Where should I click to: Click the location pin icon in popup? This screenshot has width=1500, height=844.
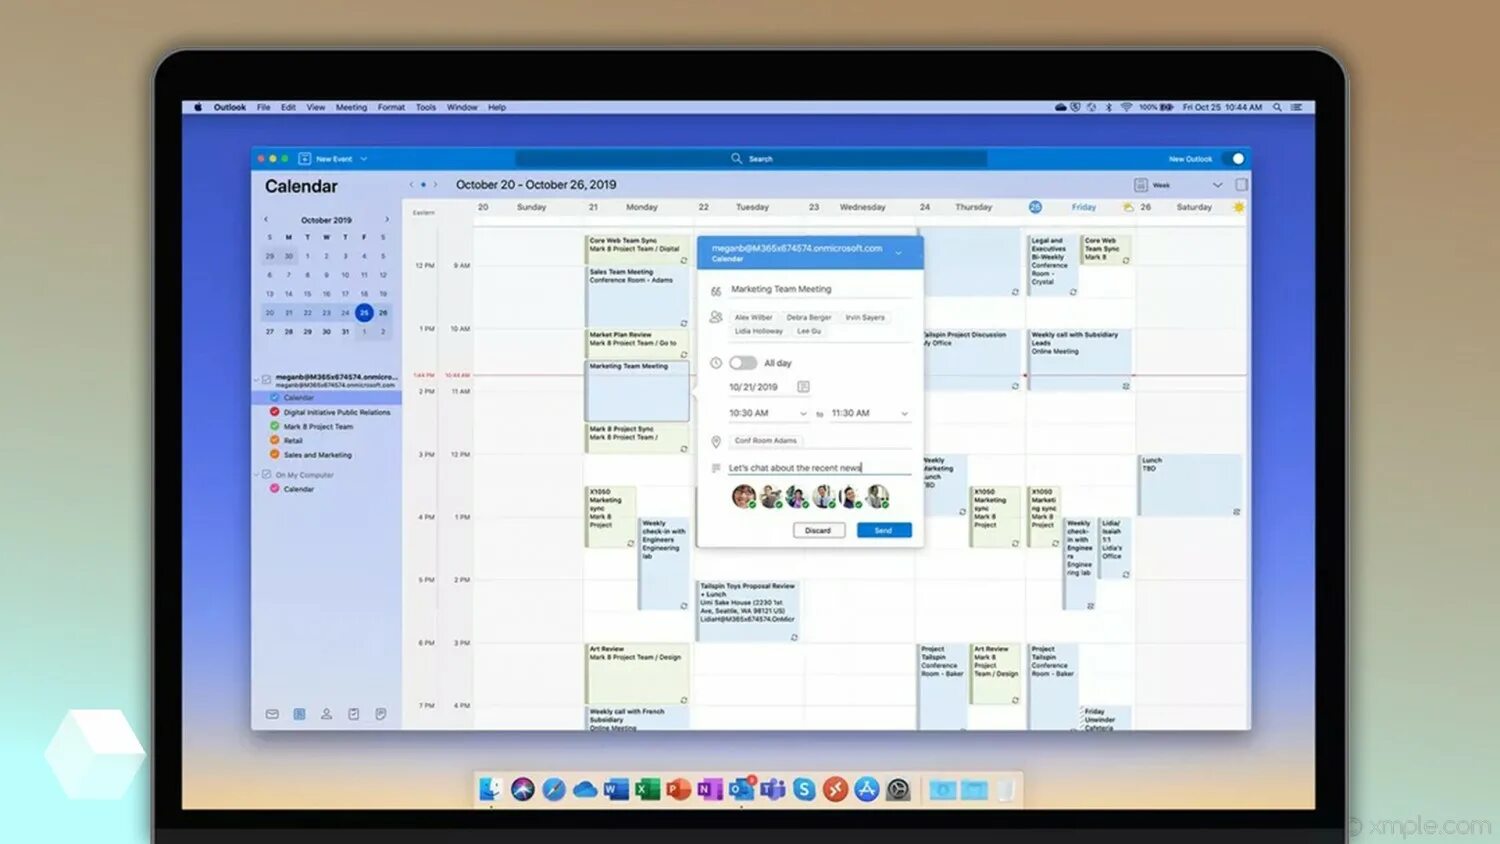pos(716,441)
